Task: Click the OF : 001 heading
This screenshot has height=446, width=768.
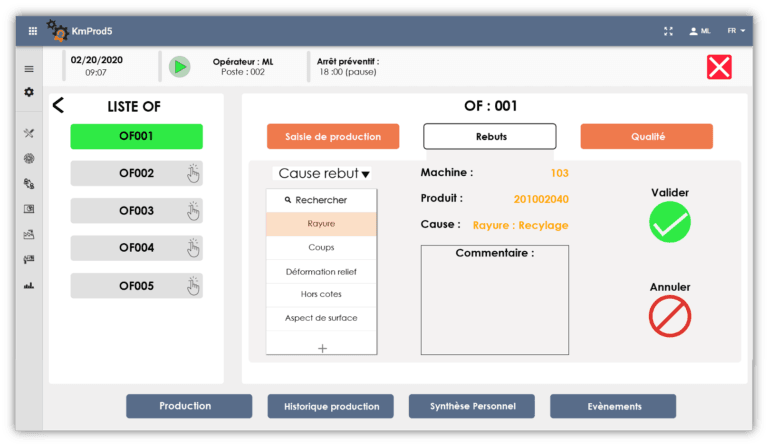Action: coord(490,106)
